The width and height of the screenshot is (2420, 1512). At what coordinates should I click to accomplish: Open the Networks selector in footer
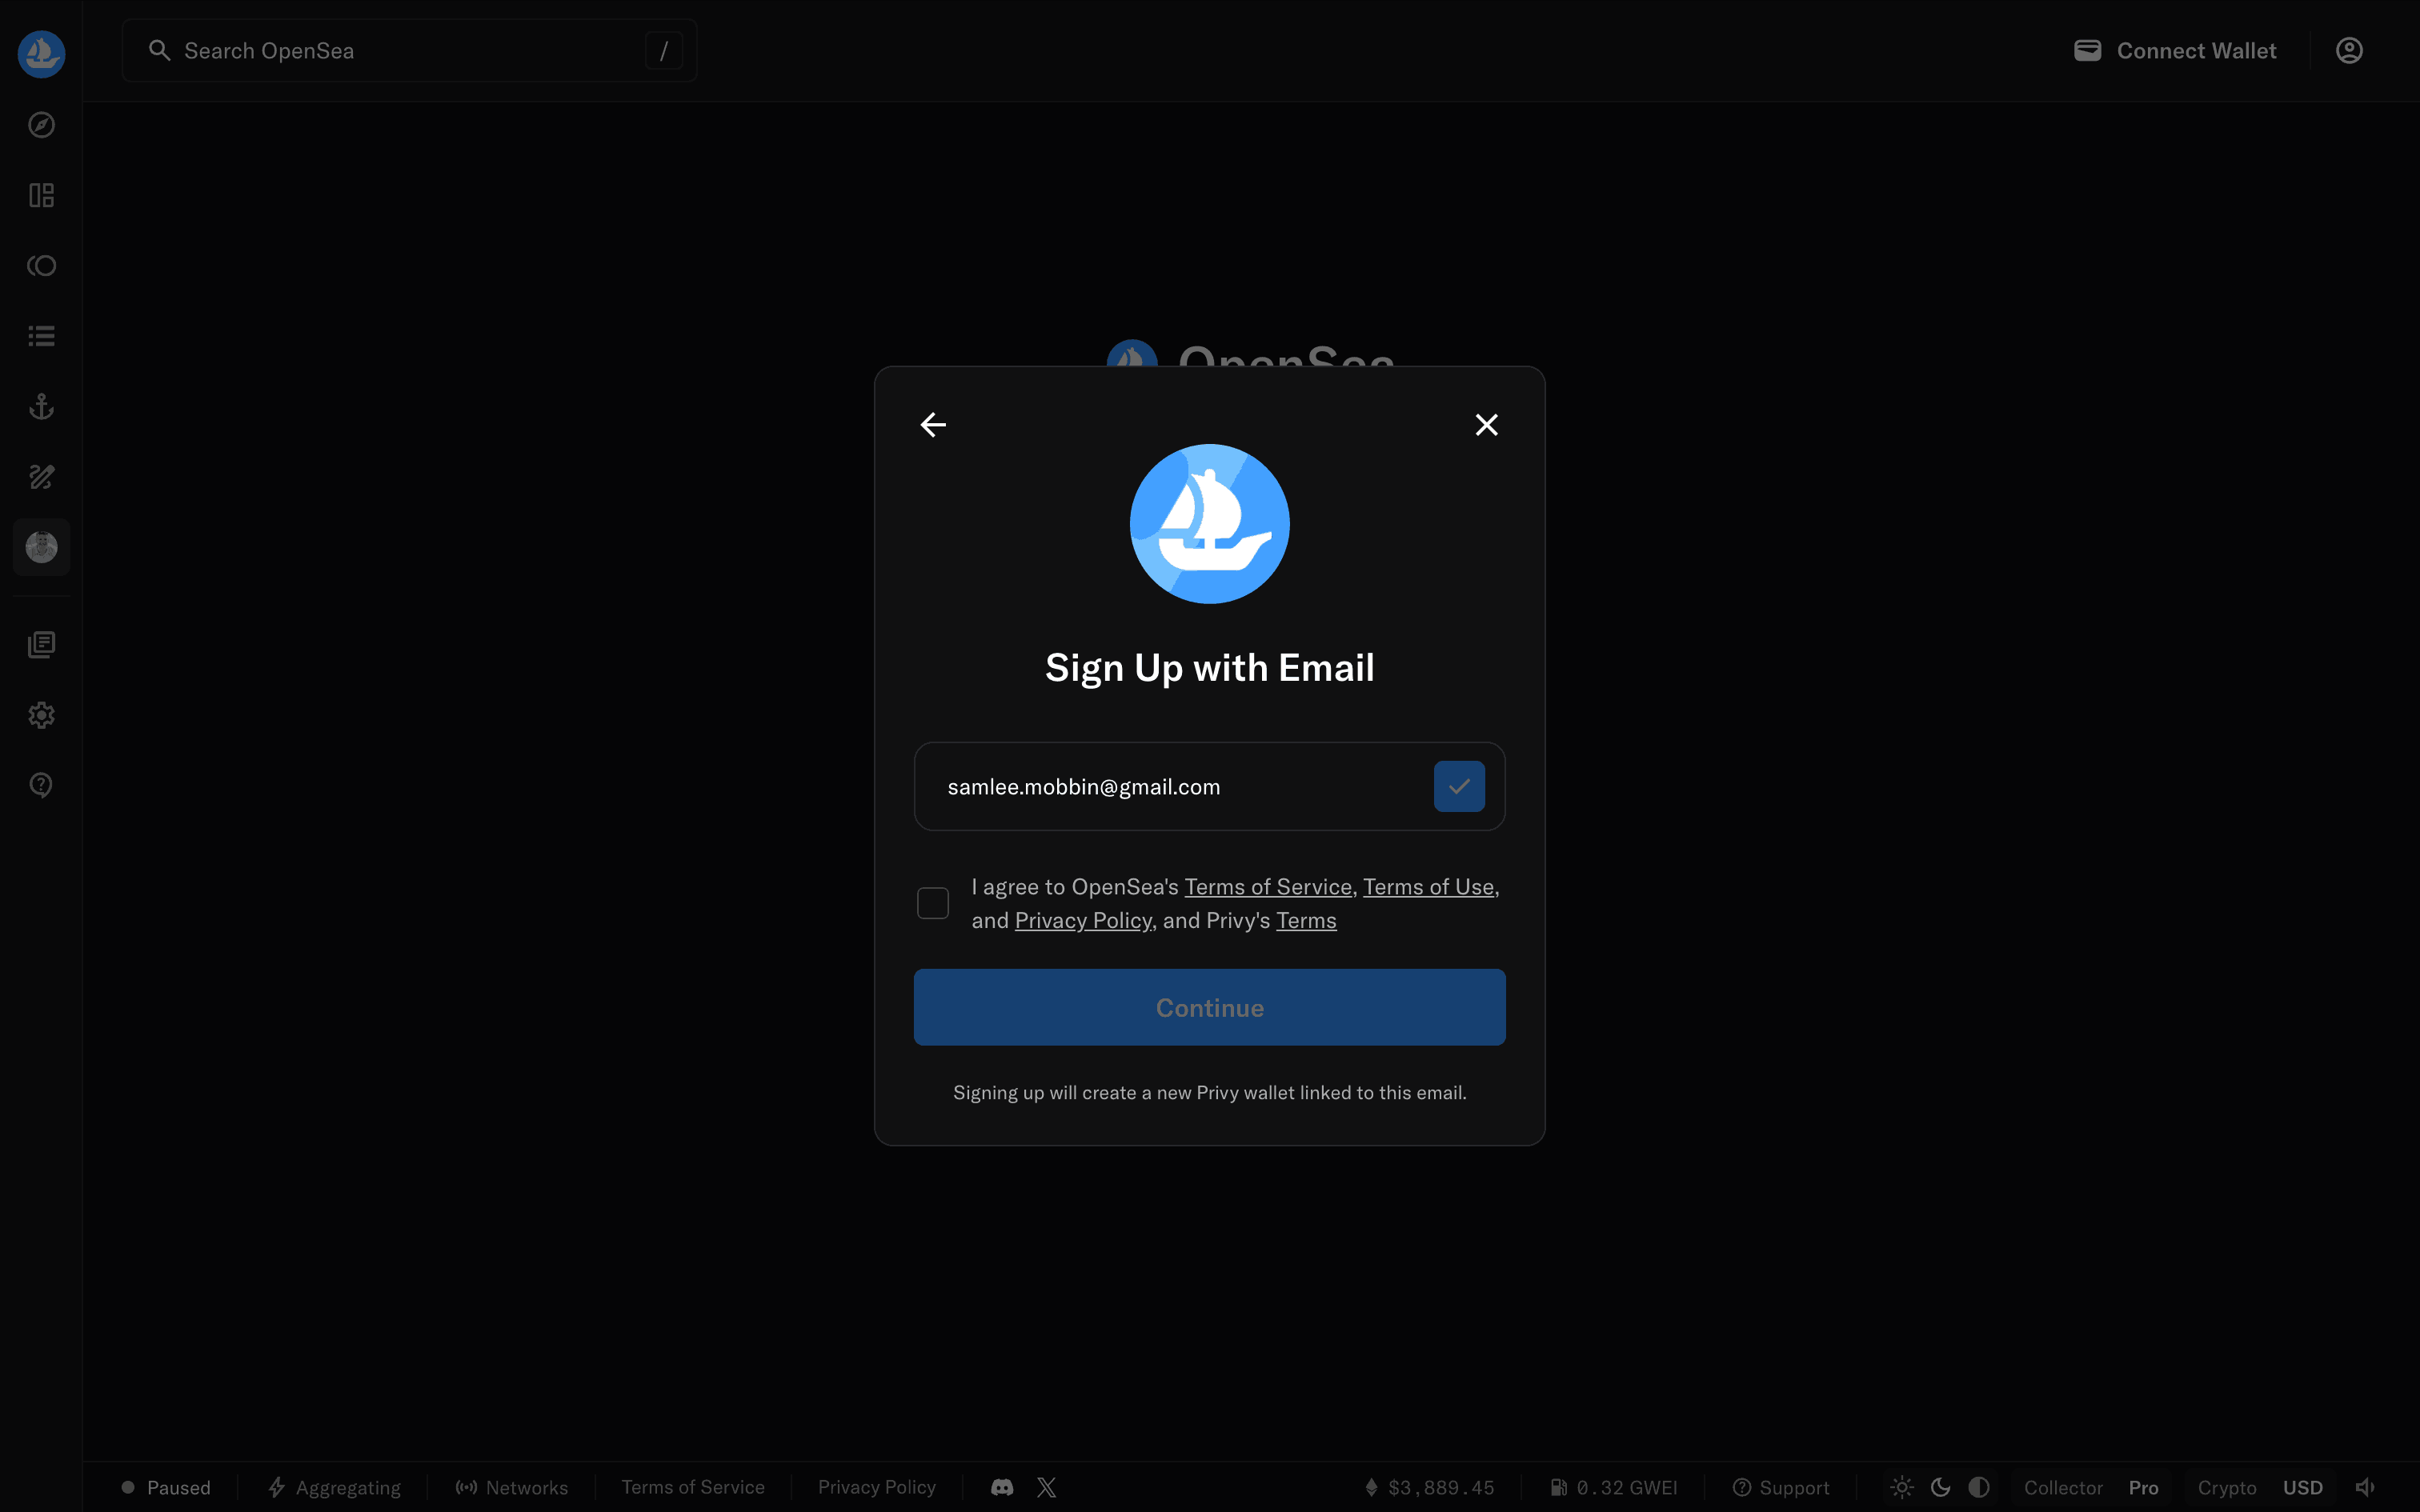coord(512,1488)
